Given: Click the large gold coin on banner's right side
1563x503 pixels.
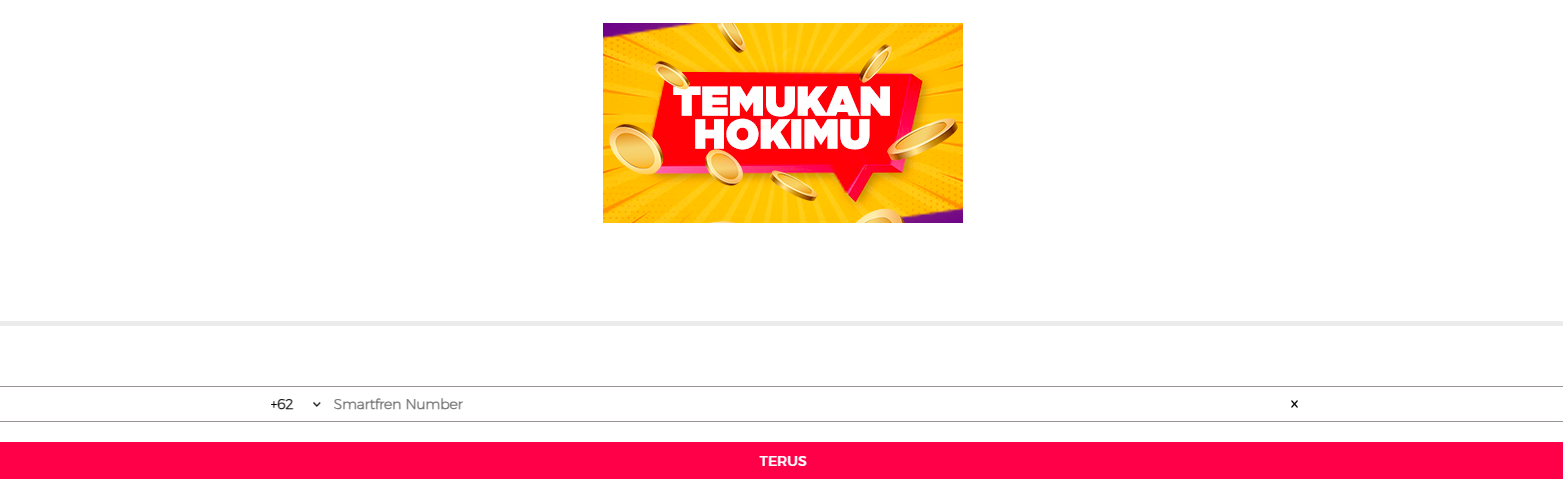Looking at the screenshot, I should pyautogui.click(x=922, y=139).
